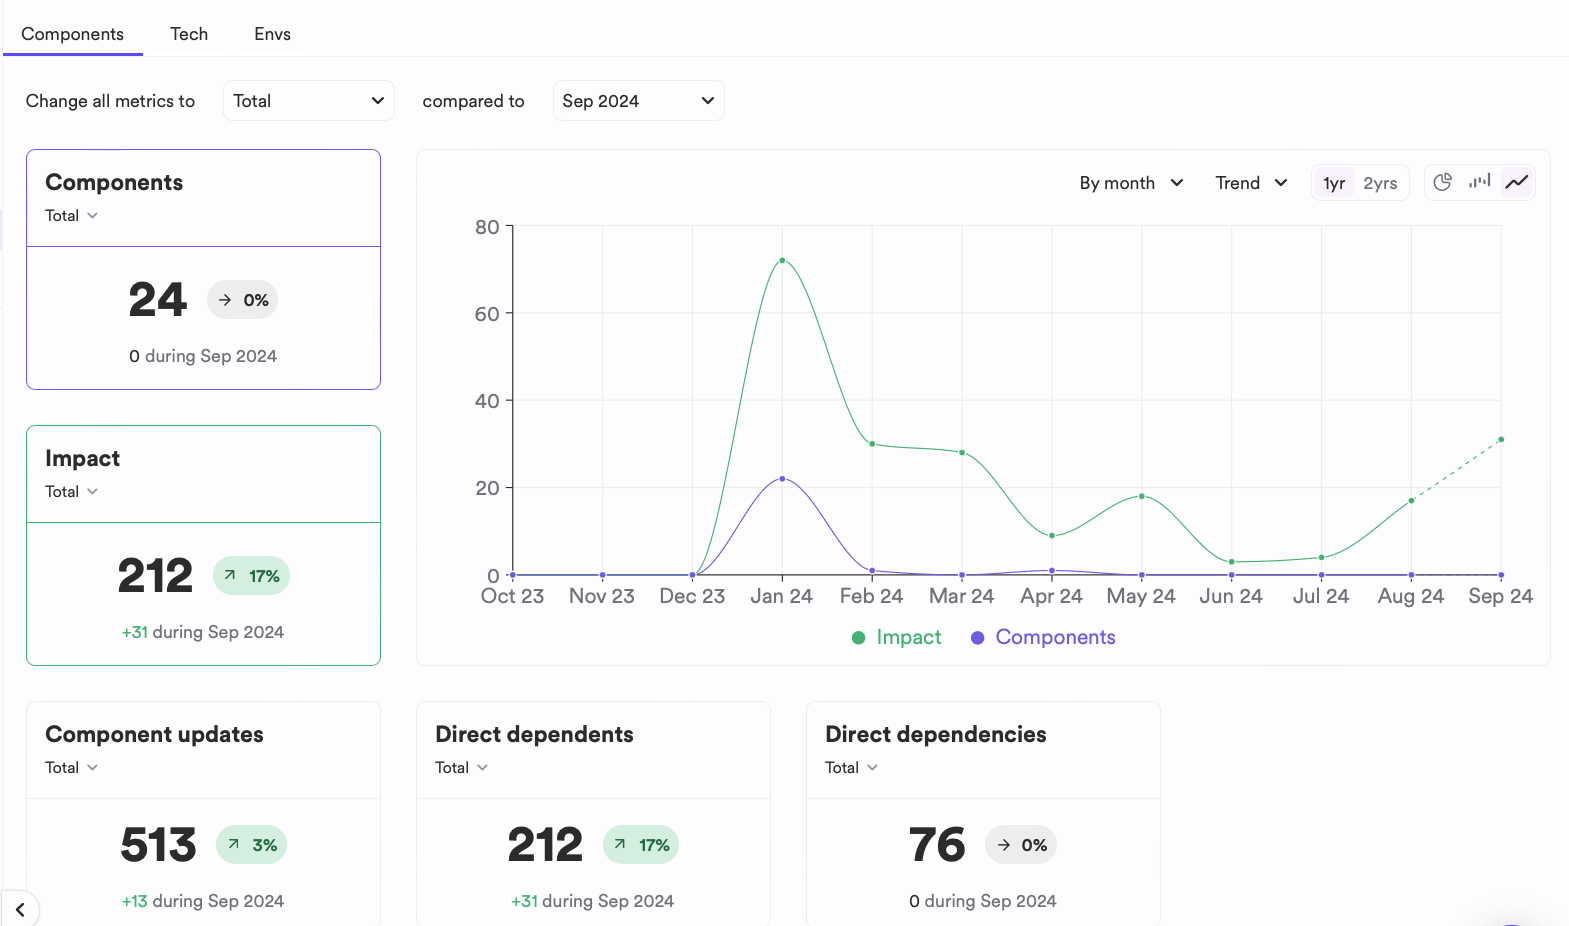Switch chart to pie view icon
This screenshot has height=926, width=1569.
1442,182
